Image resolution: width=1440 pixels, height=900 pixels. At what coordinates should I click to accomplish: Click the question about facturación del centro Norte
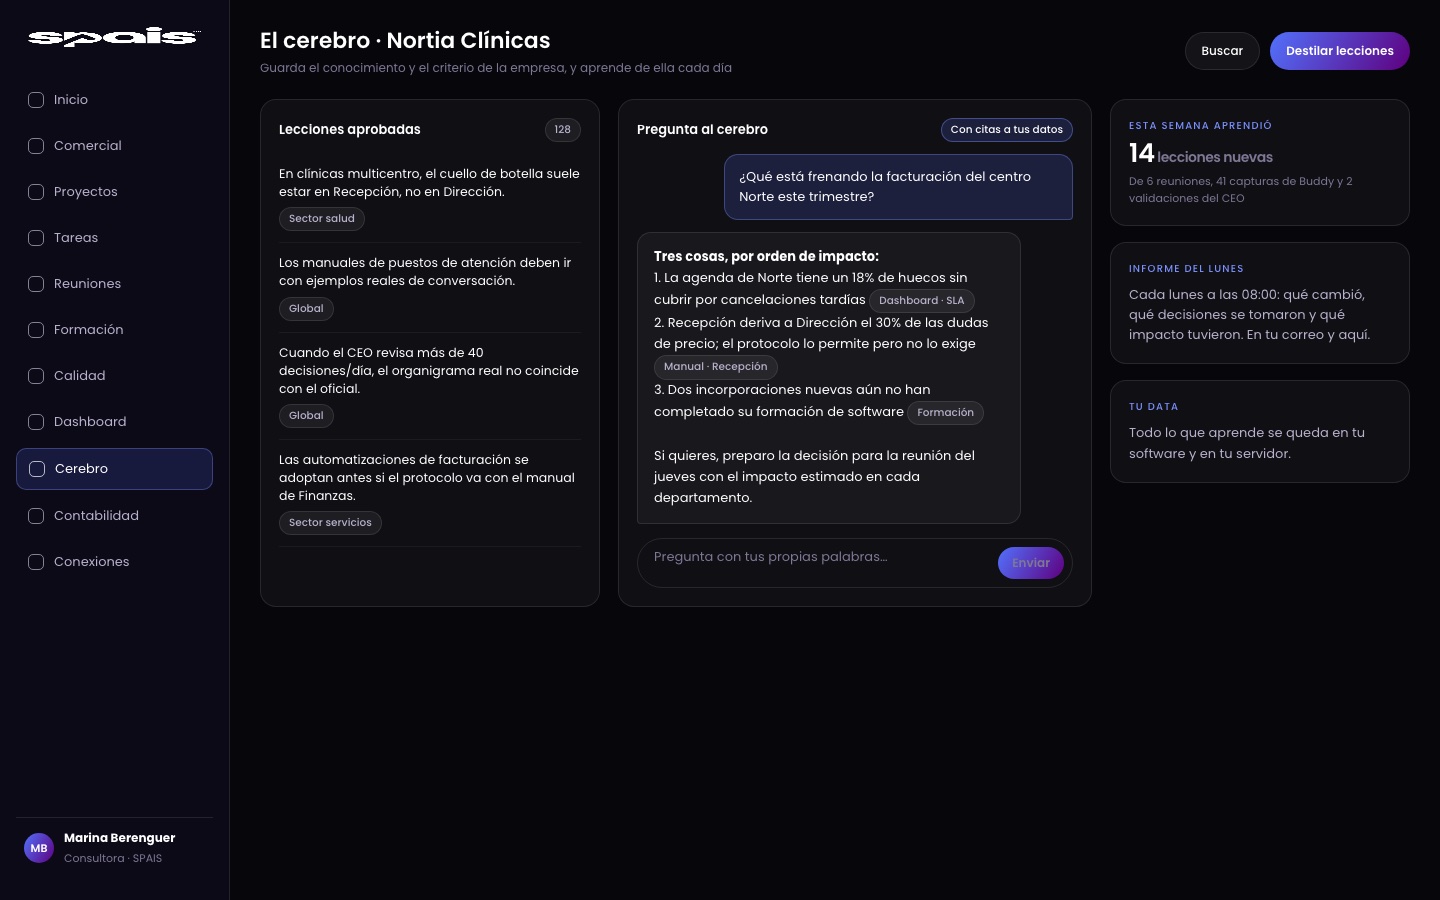(x=898, y=187)
